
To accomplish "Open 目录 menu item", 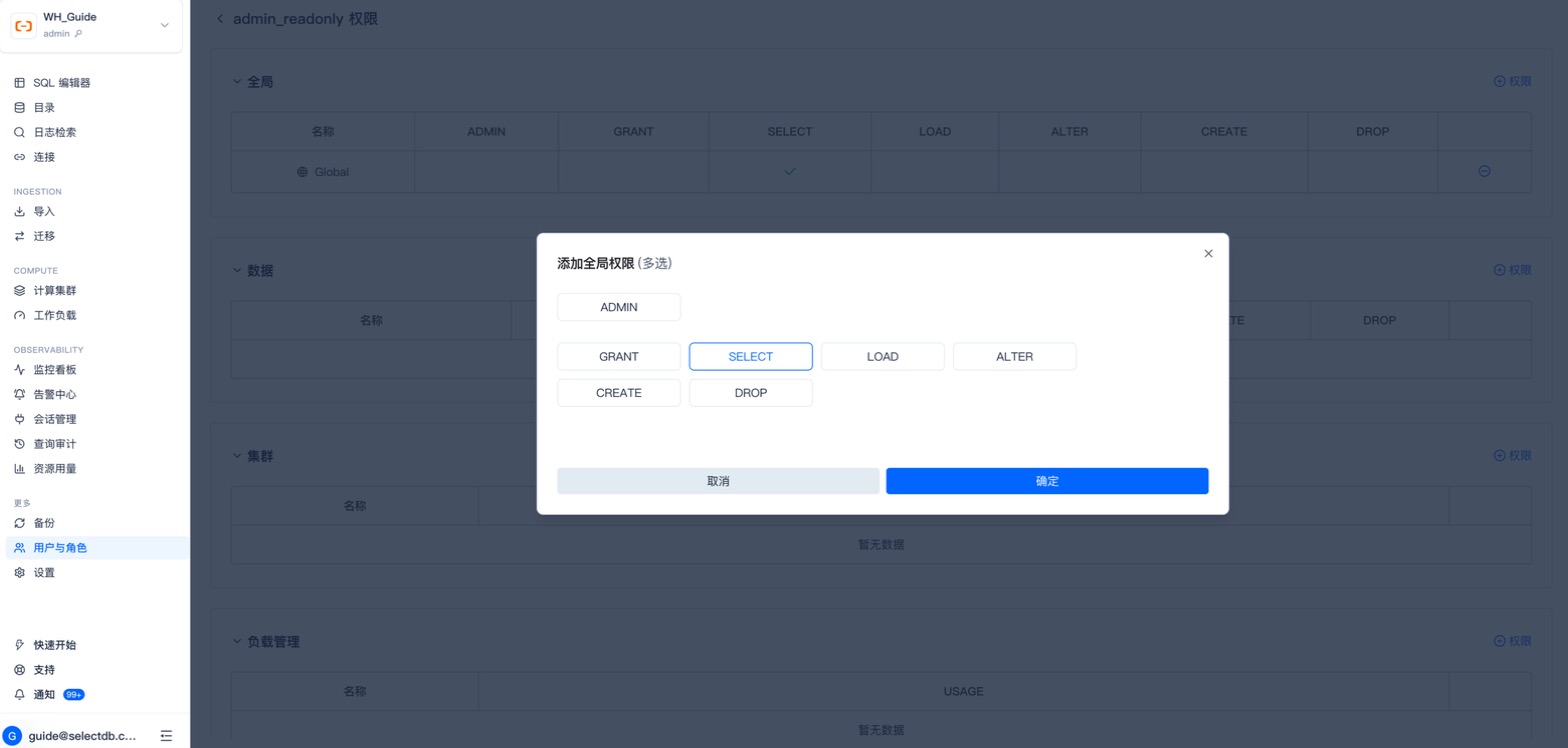I will tap(97, 108).
